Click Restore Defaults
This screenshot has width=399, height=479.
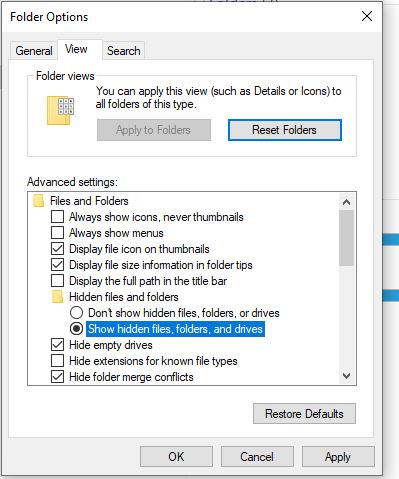[304, 414]
